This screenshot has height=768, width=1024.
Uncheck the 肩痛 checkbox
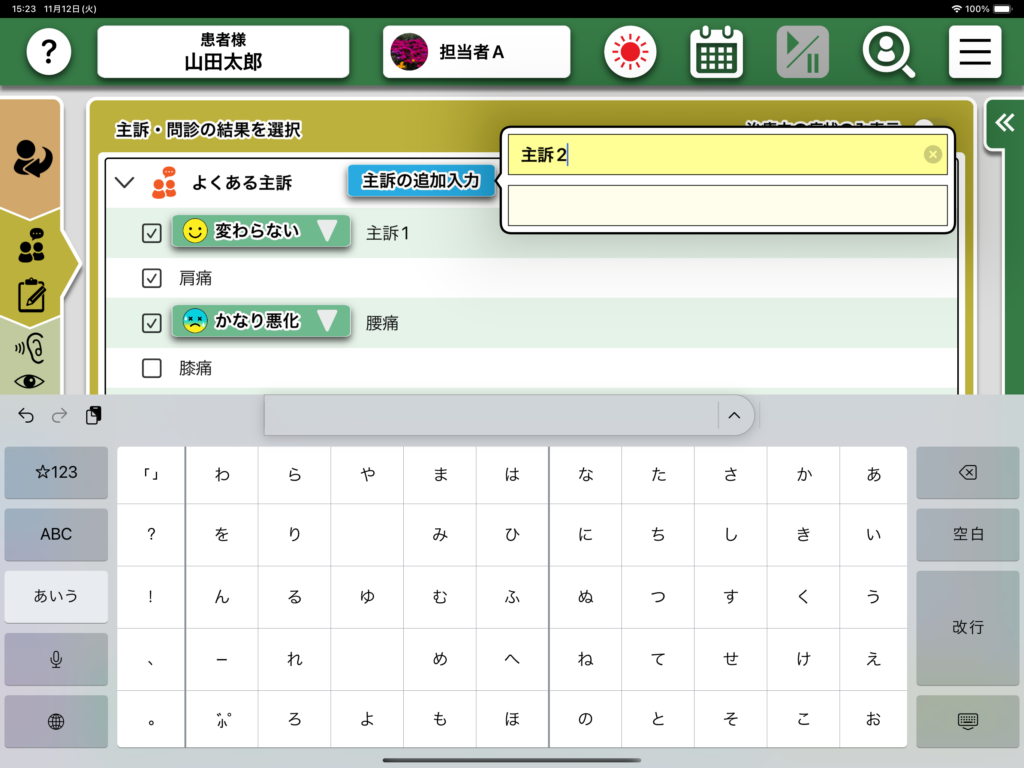pyautogui.click(x=152, y=278)
